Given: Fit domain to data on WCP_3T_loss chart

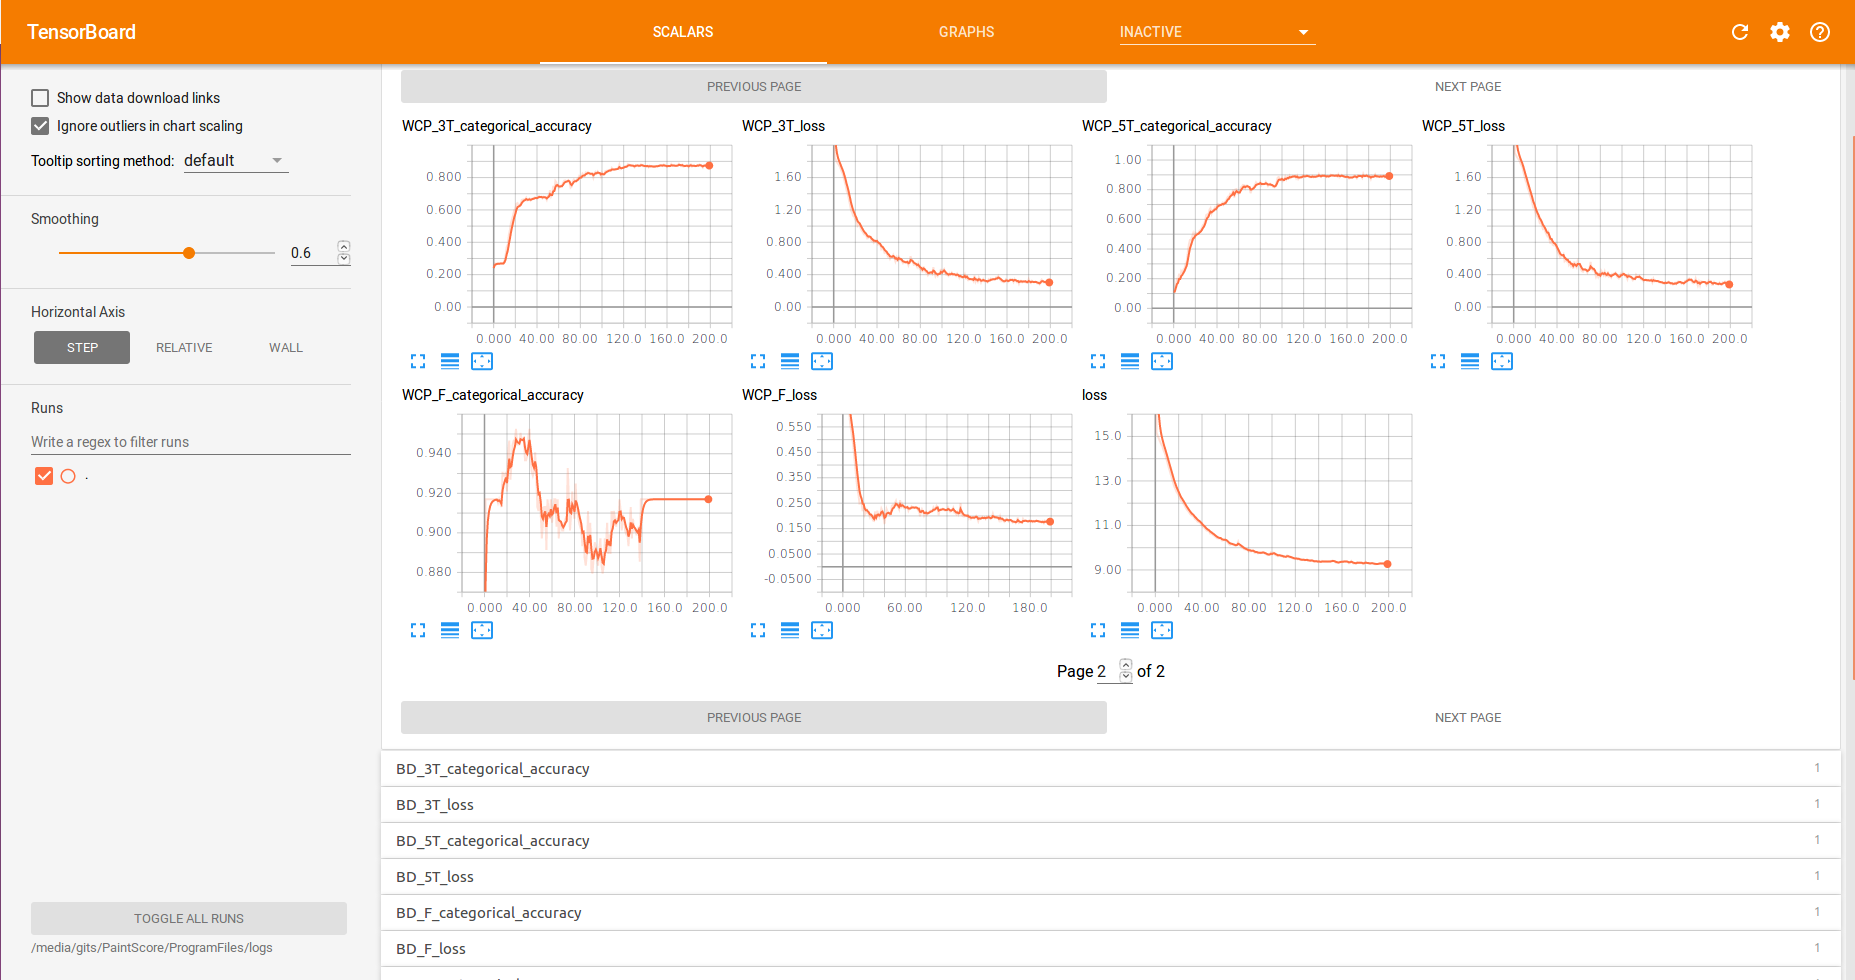Looking at the screenshot, I should (x=822, y=361).
